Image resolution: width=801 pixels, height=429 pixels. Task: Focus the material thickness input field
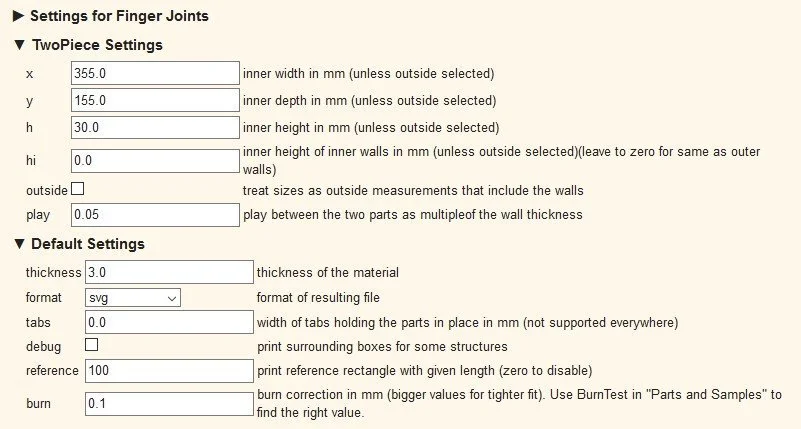click(169, 272)
